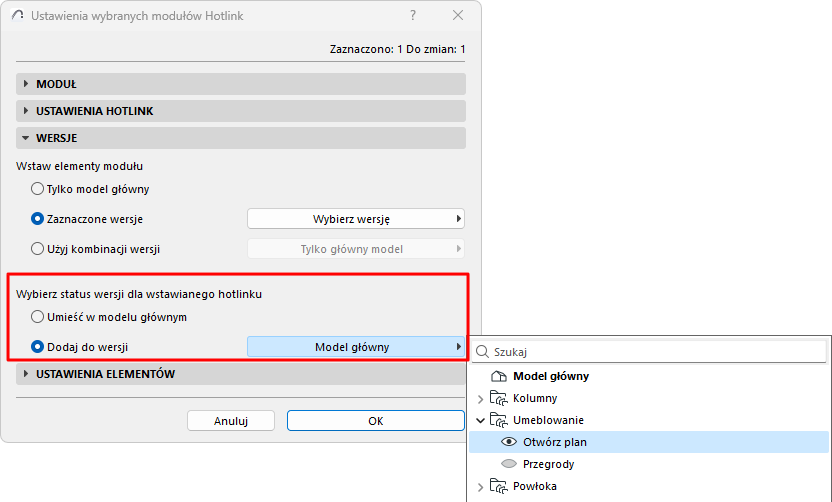Image resolution: width=832 pixels, height=502 pixels.
Task: Open the help question mark button
Action: (413, 15)
